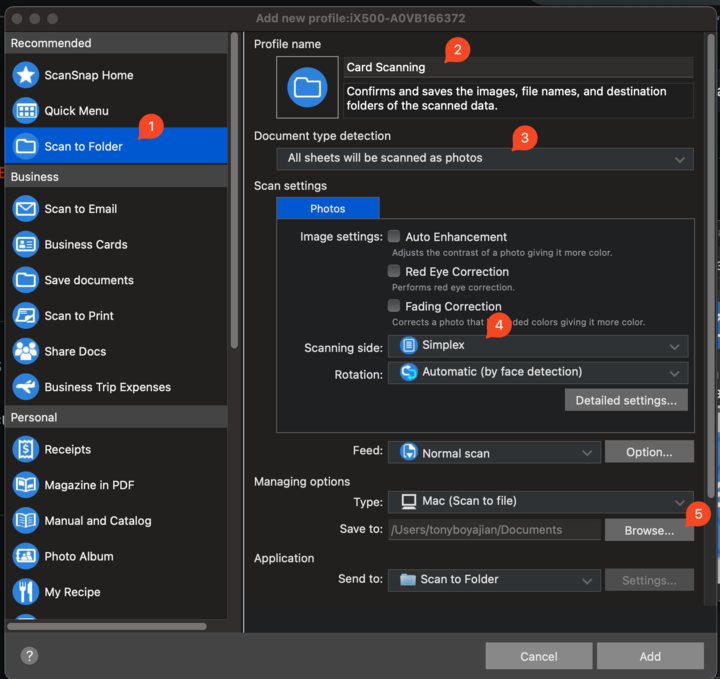Pick the Manual and Catalog book icon
The height and width of the screenshot is (679, 720).
tap(26, 521)
